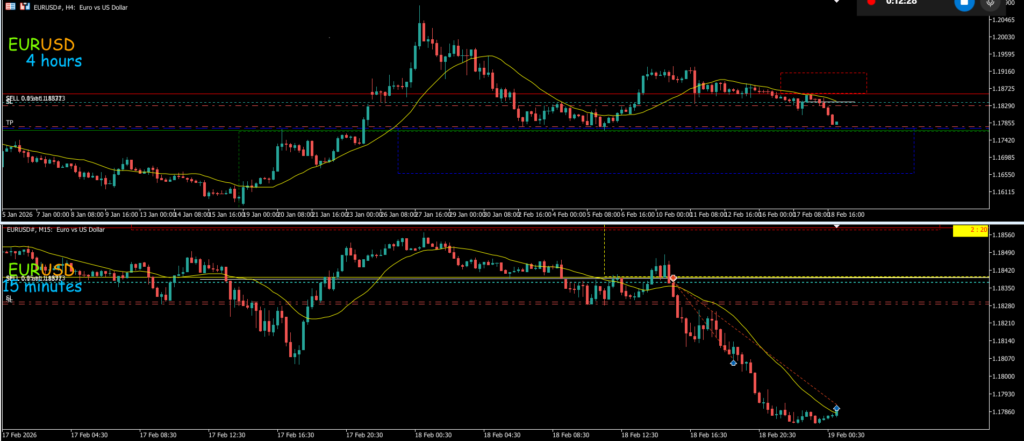The width and height of the screenshot is (1024, 441).
Task: Select the mid-trend blue diamond marker
Action: click(x=734, y=363)
